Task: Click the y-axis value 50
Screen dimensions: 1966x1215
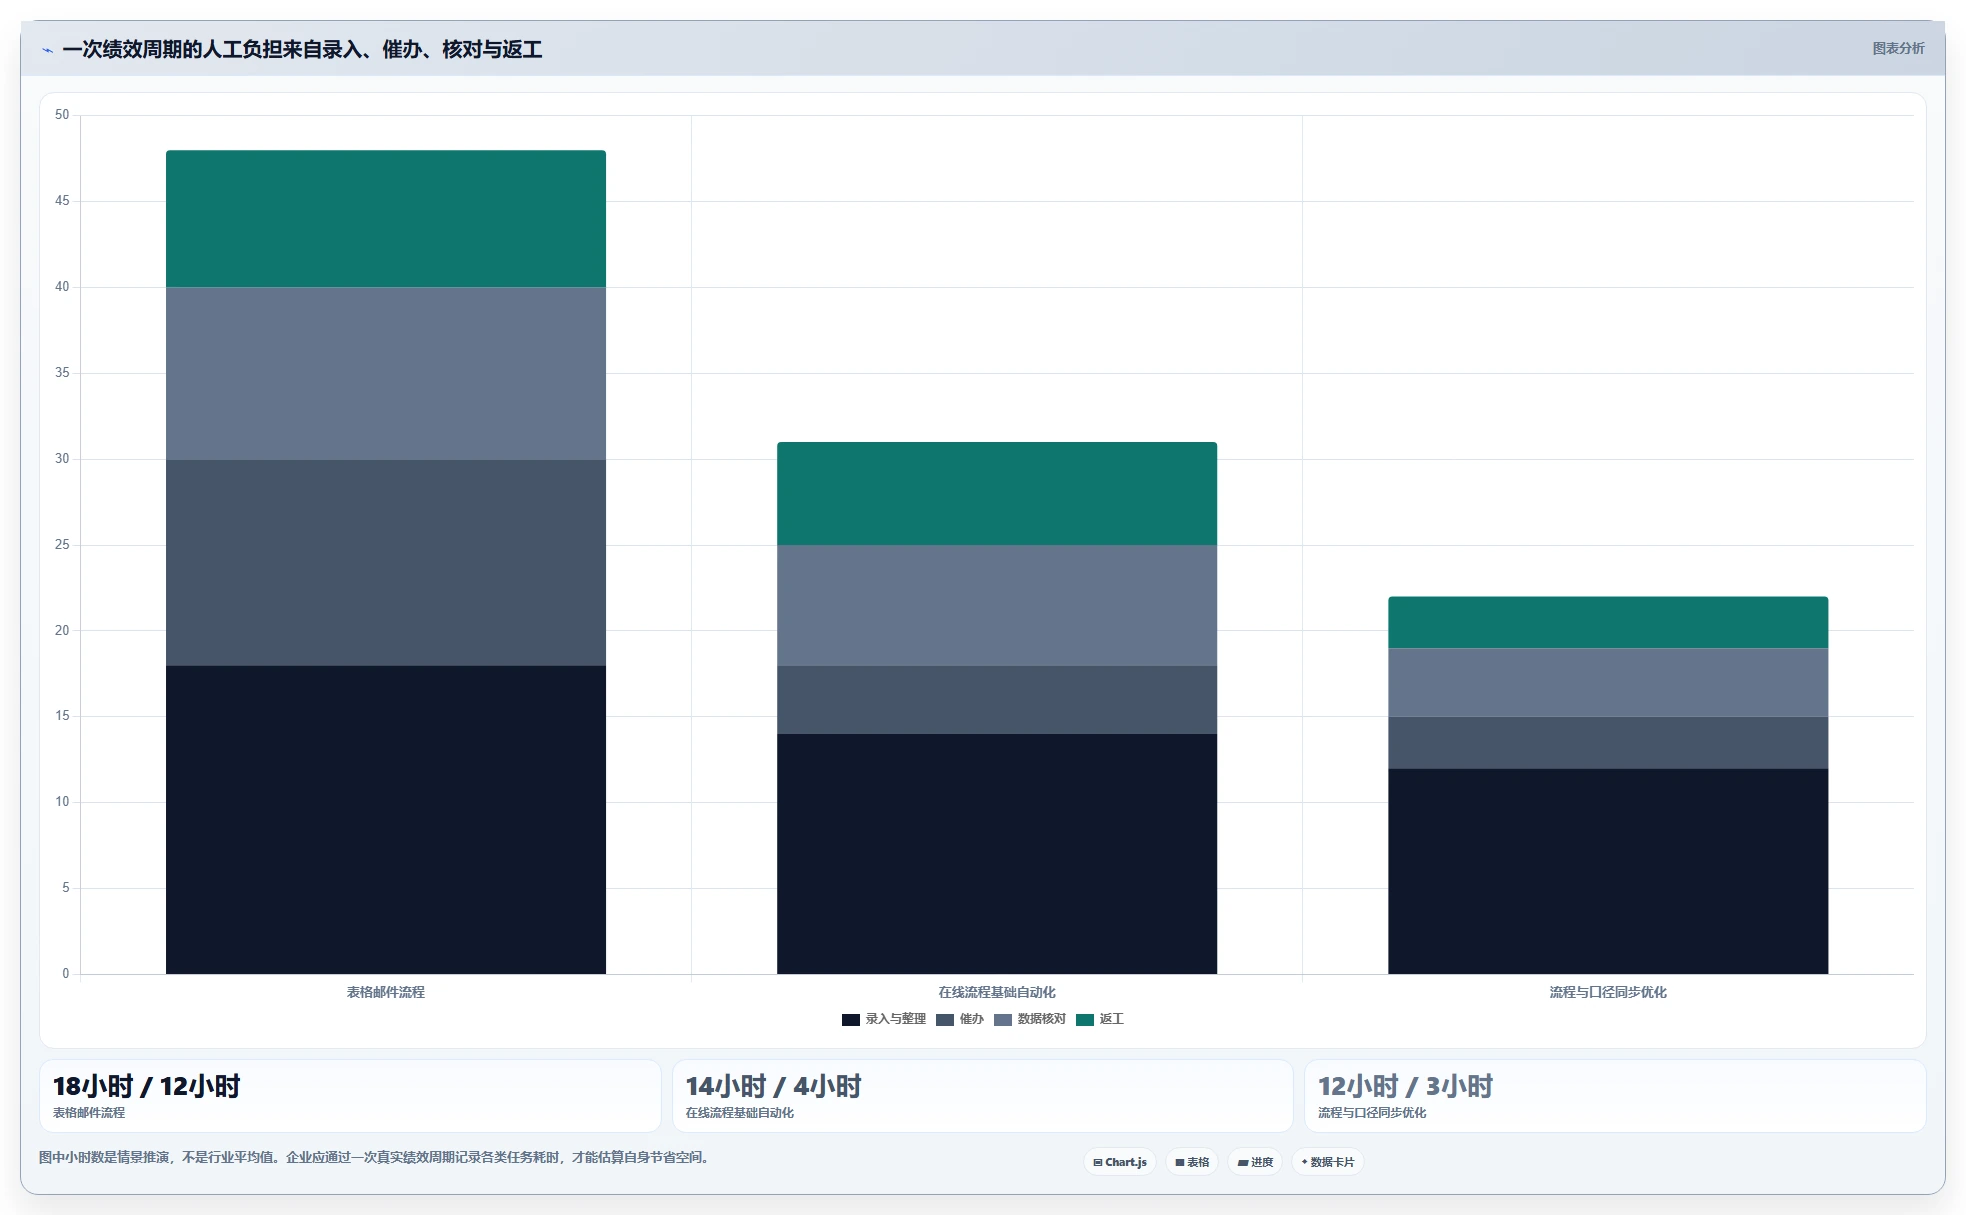Action: [x=62, y=115]
